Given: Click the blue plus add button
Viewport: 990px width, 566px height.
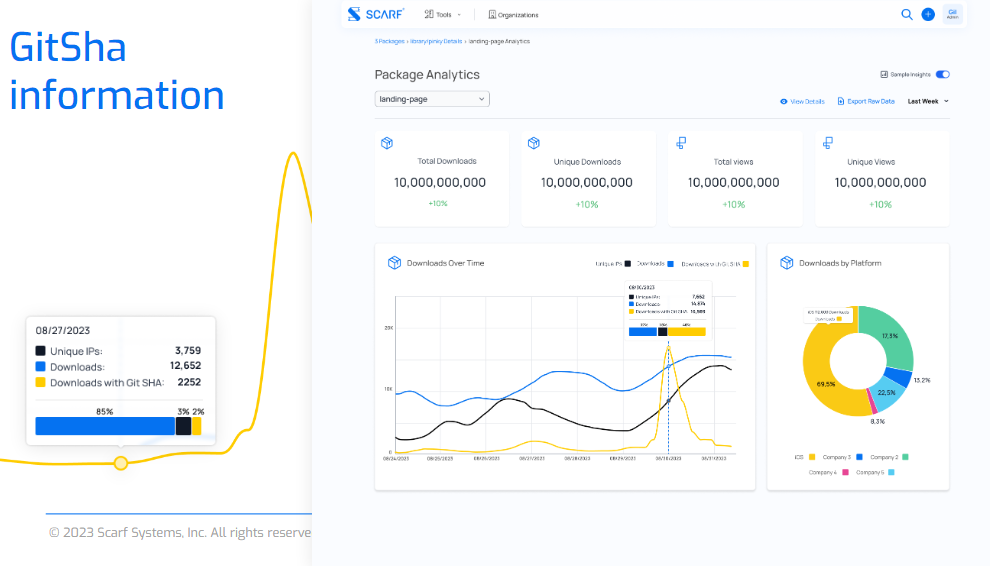Looking at the screenshot, I should point(928,14).
